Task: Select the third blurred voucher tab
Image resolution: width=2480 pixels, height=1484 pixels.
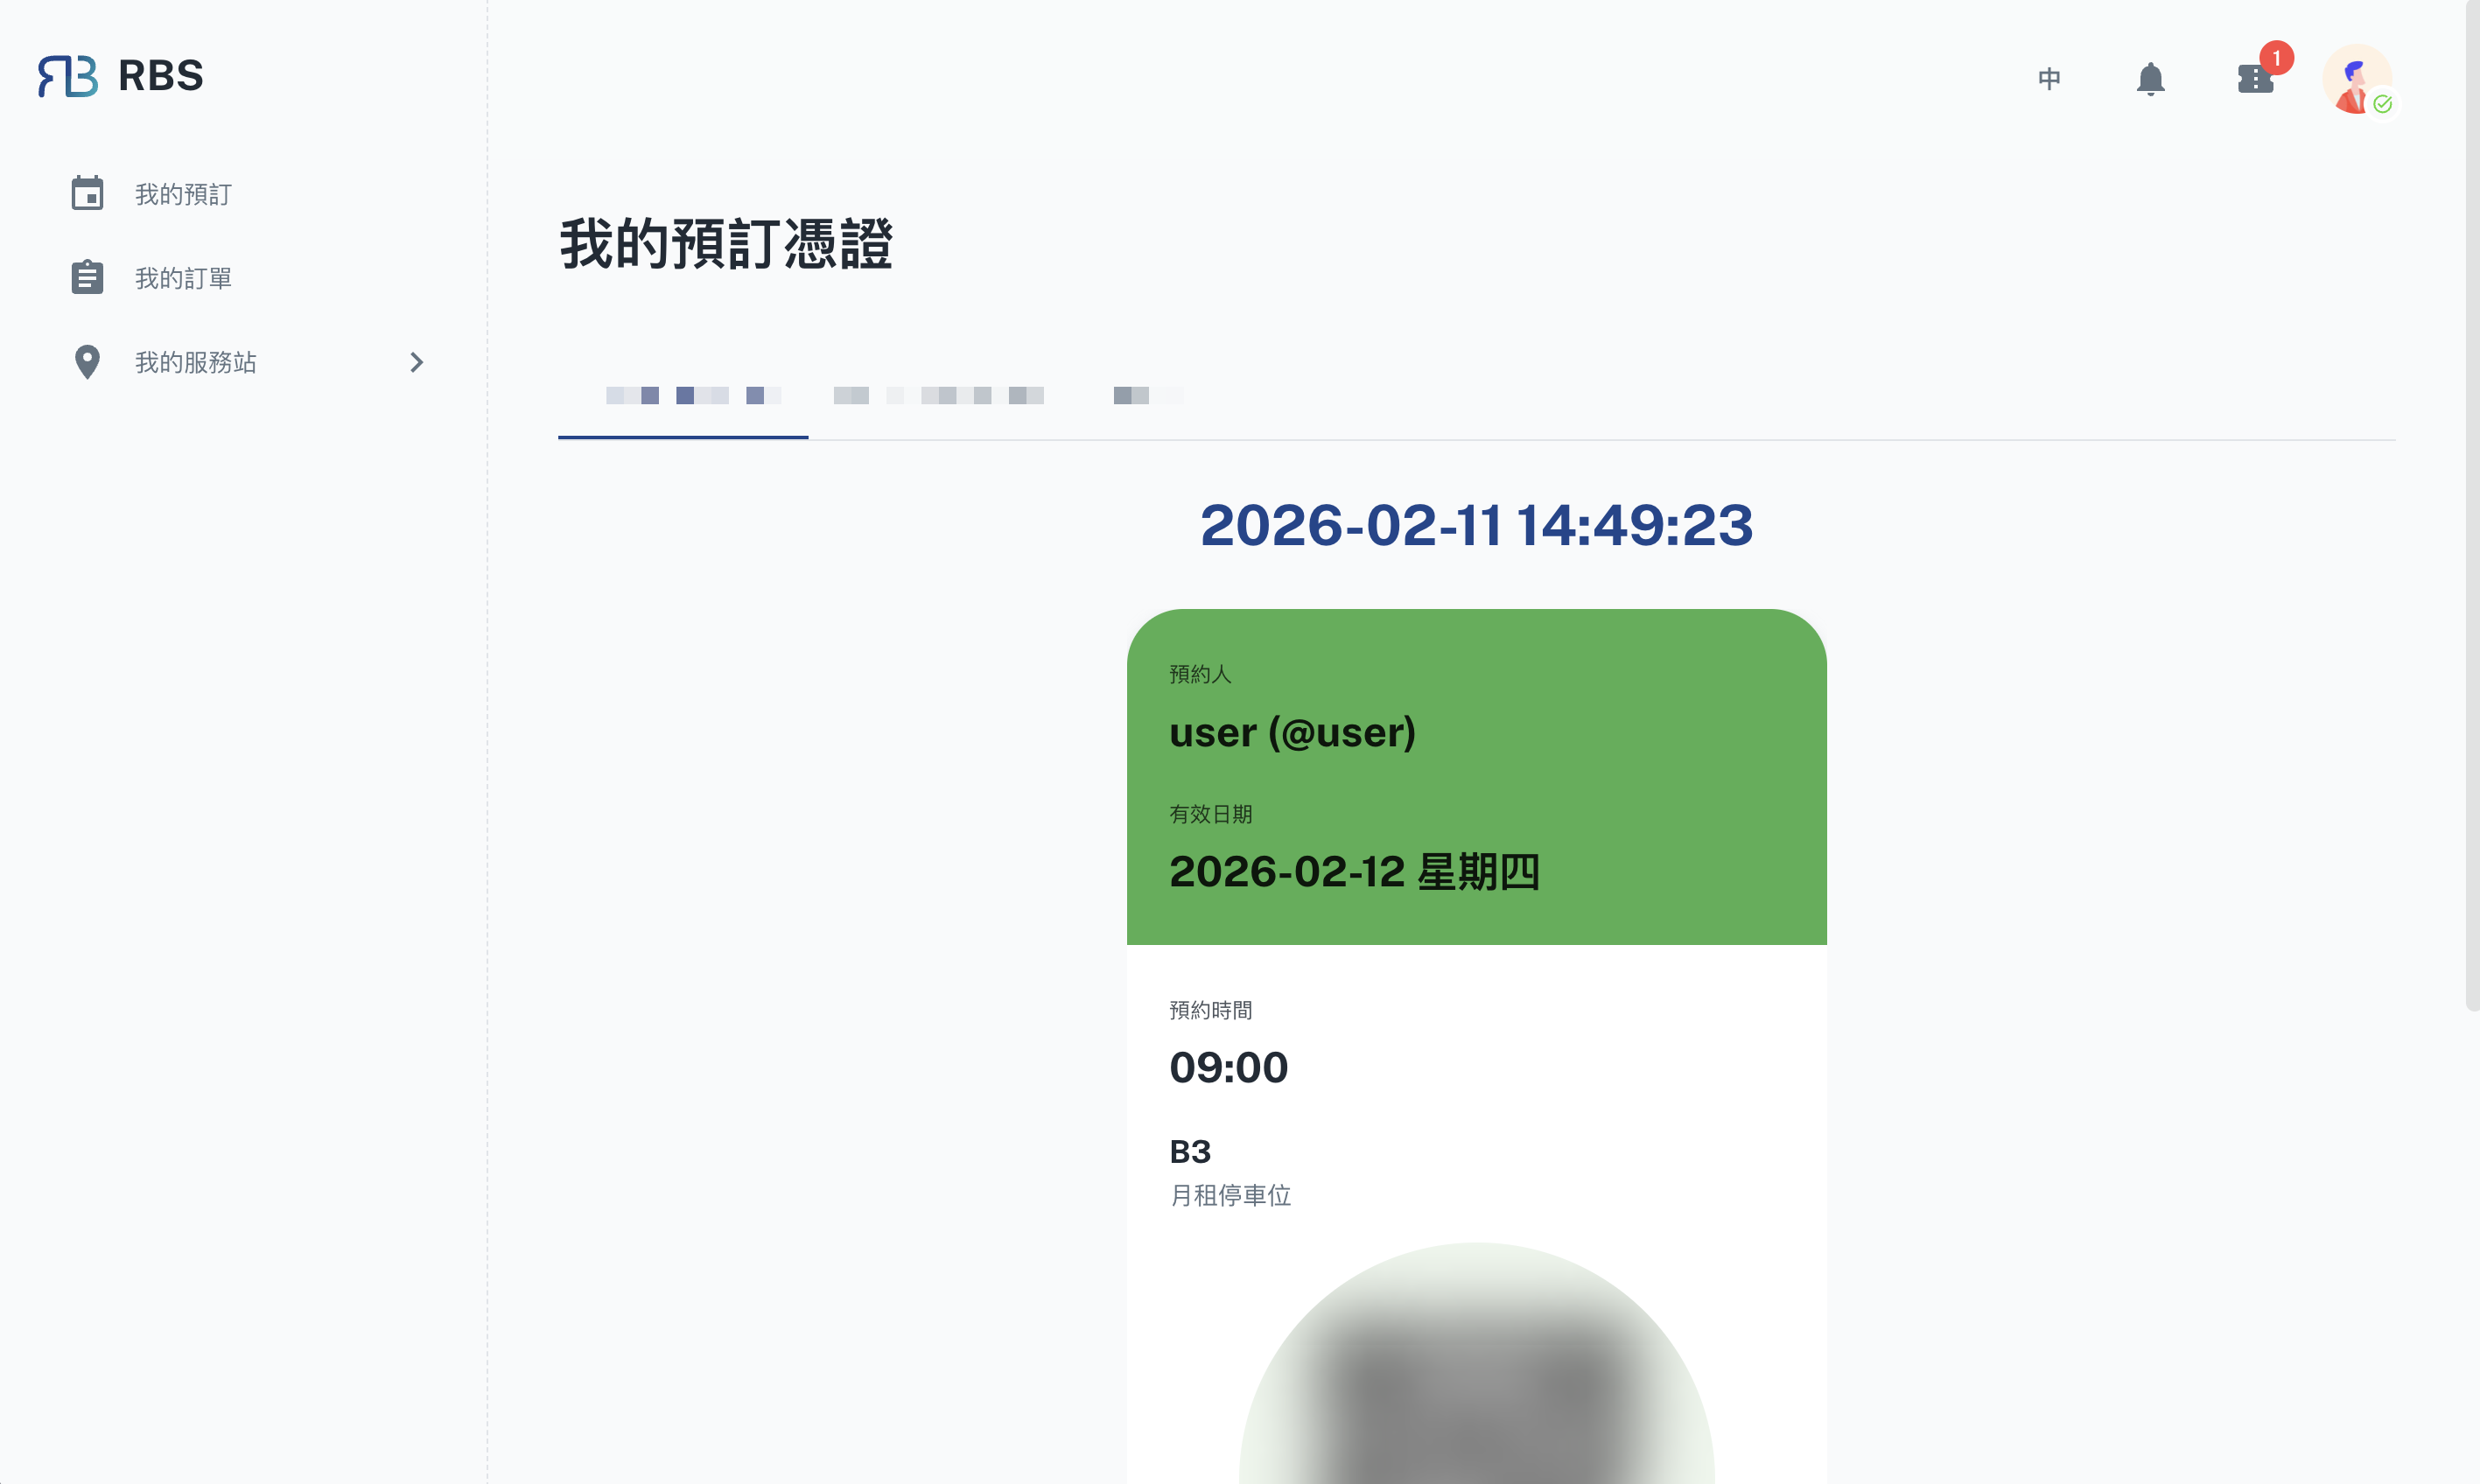Action: 1148,396
